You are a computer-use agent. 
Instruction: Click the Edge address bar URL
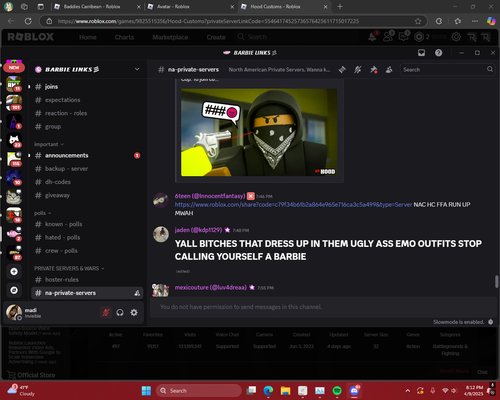pos(208,21)
